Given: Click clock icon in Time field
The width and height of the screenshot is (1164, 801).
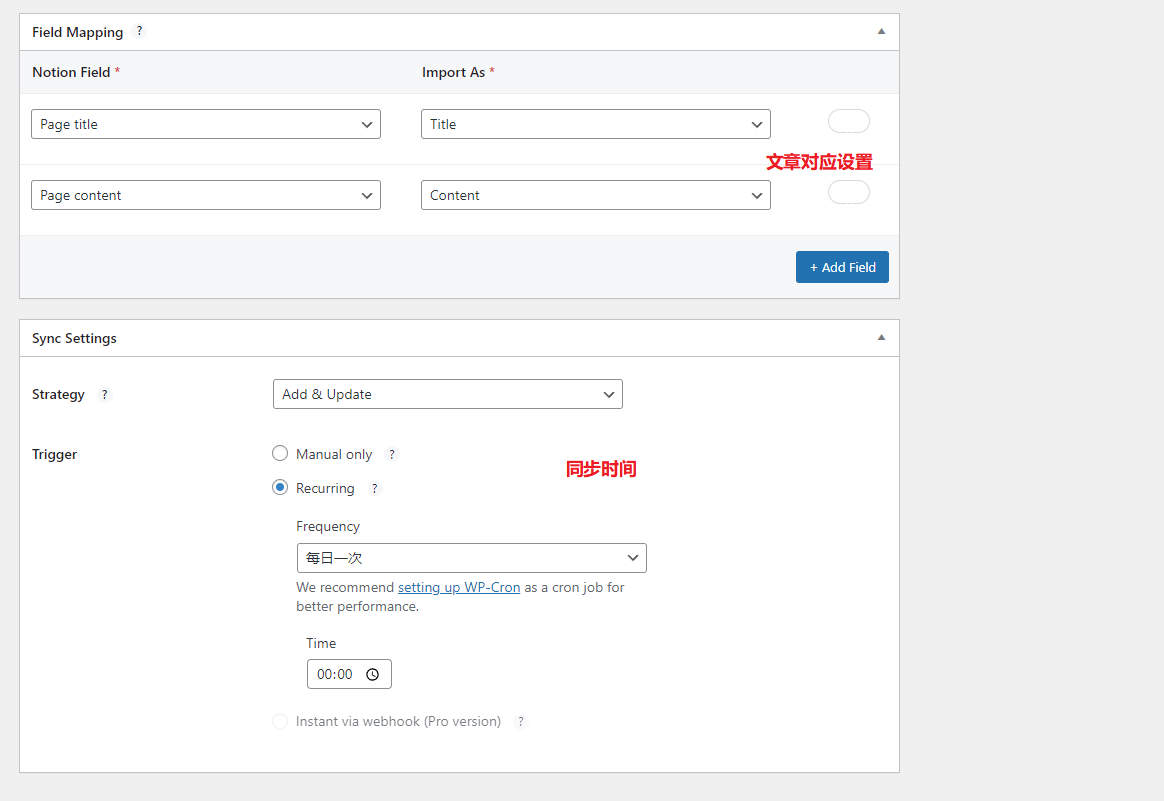Looking at the screenshot, I should pos(373,674).
